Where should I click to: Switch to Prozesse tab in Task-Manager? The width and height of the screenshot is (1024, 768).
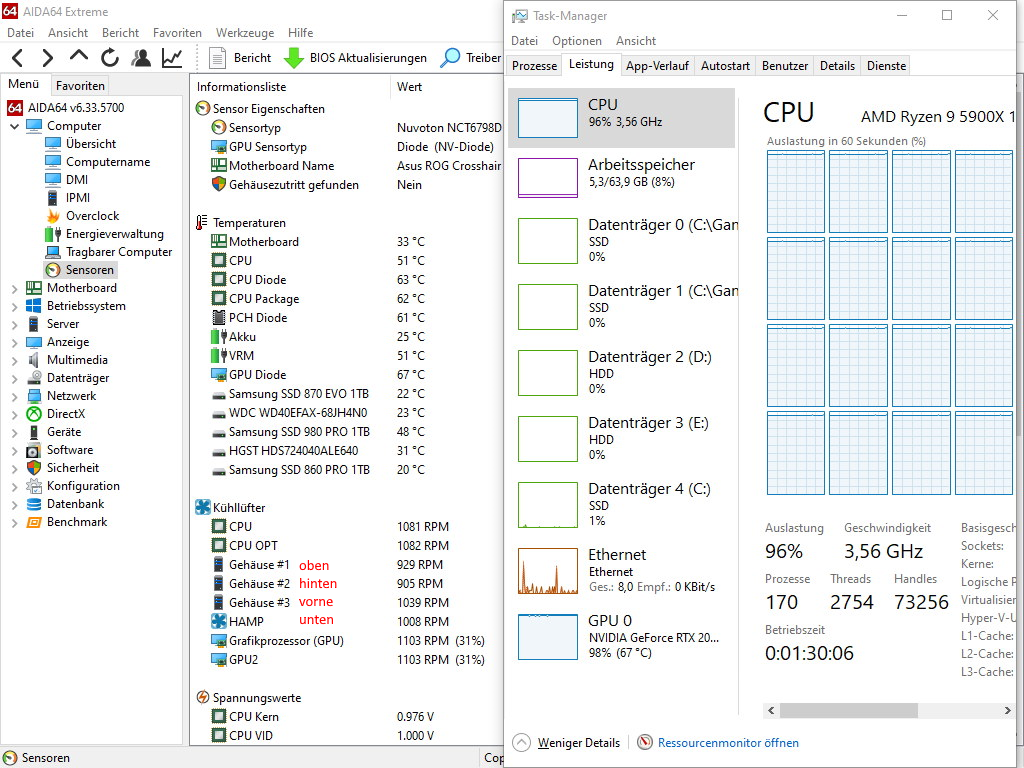pos(534,65)
